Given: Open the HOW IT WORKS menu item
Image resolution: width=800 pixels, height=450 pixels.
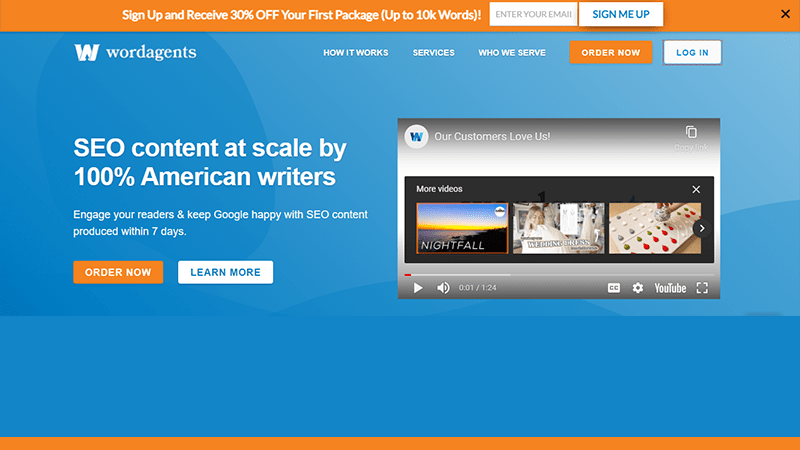Looking at the screenshot, I should [x=356, y=53].
